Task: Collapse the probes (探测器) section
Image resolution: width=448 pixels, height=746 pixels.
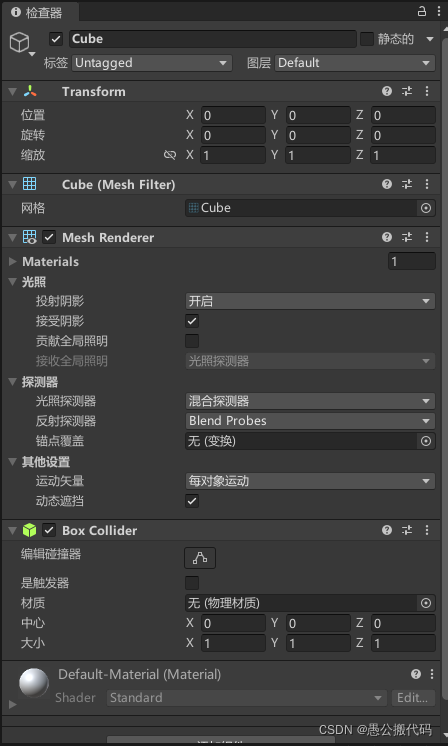Action: click(x=13, y=382)
